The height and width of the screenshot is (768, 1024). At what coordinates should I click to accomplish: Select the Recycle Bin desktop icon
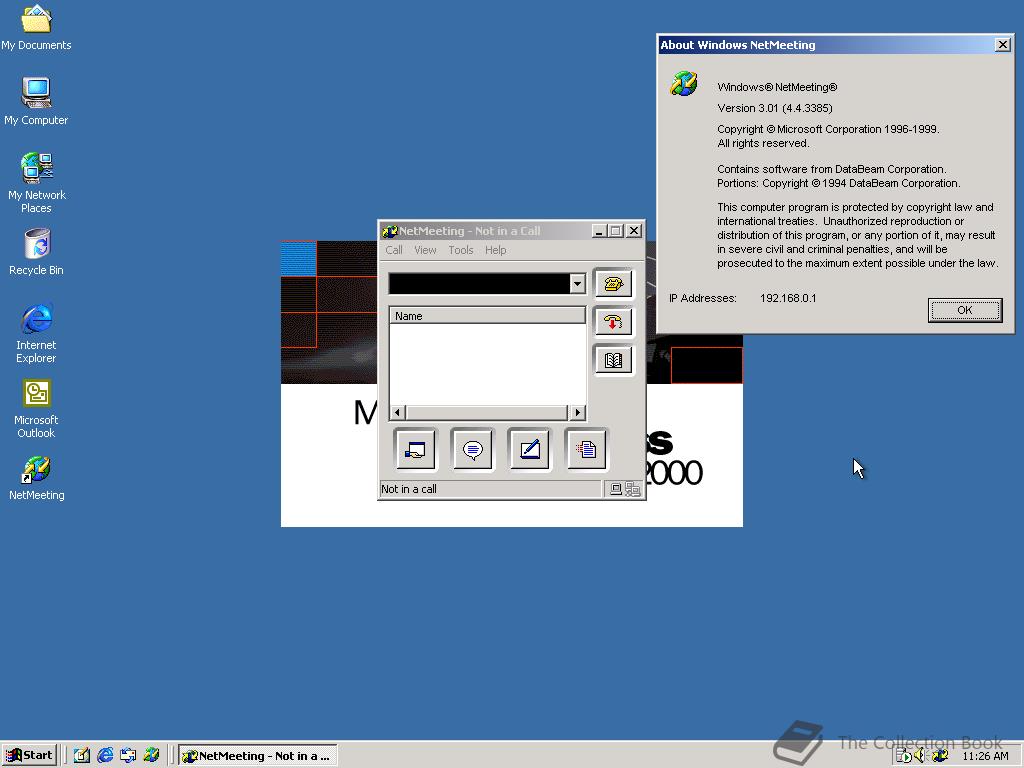[x=36, y=252]
